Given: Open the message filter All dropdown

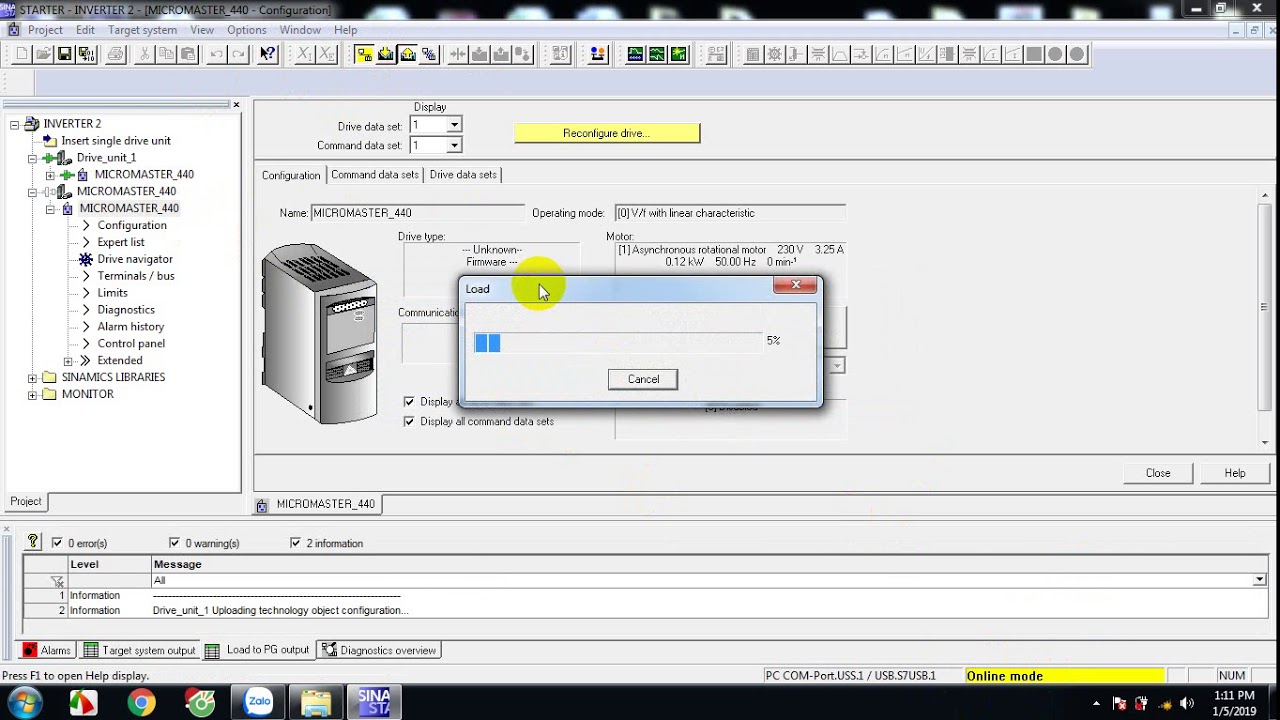Looking at the screenshot, I should click(x=1259, y=580).
